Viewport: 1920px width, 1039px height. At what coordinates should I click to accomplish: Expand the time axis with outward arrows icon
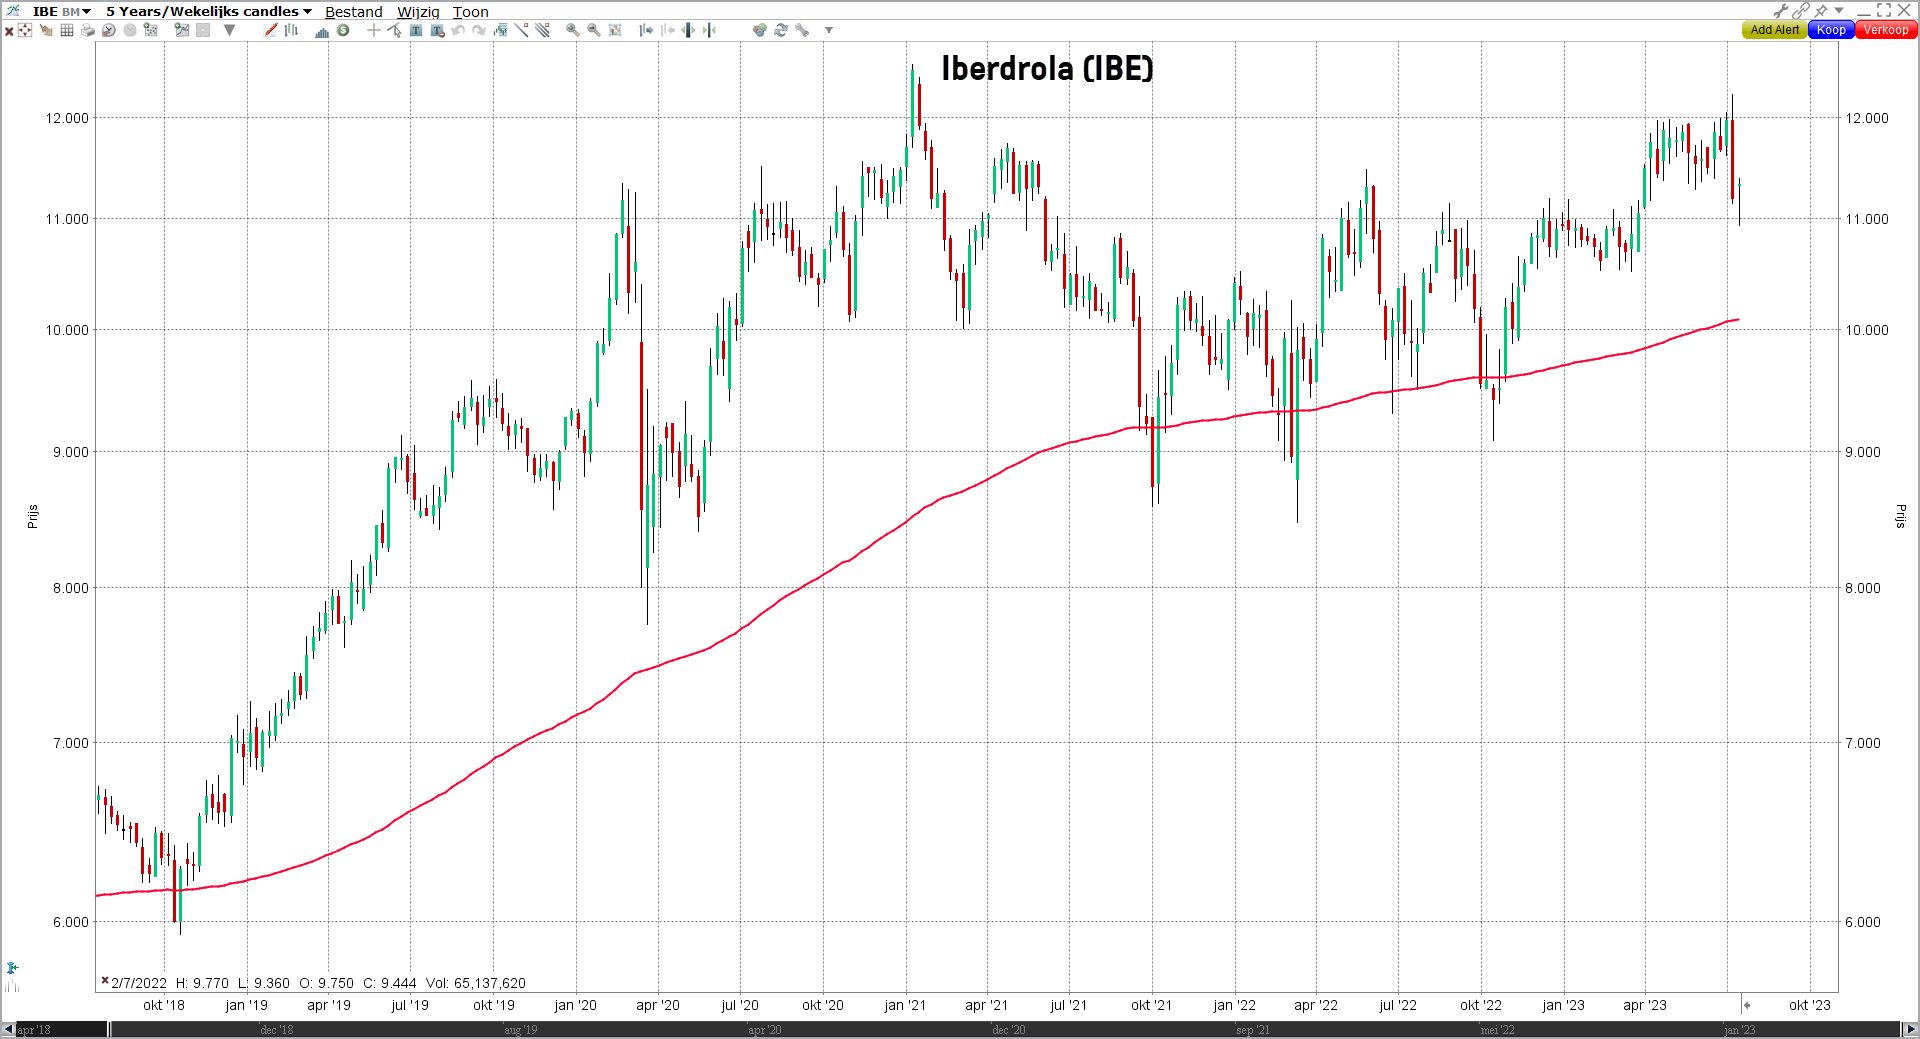(x=688, y=30)
